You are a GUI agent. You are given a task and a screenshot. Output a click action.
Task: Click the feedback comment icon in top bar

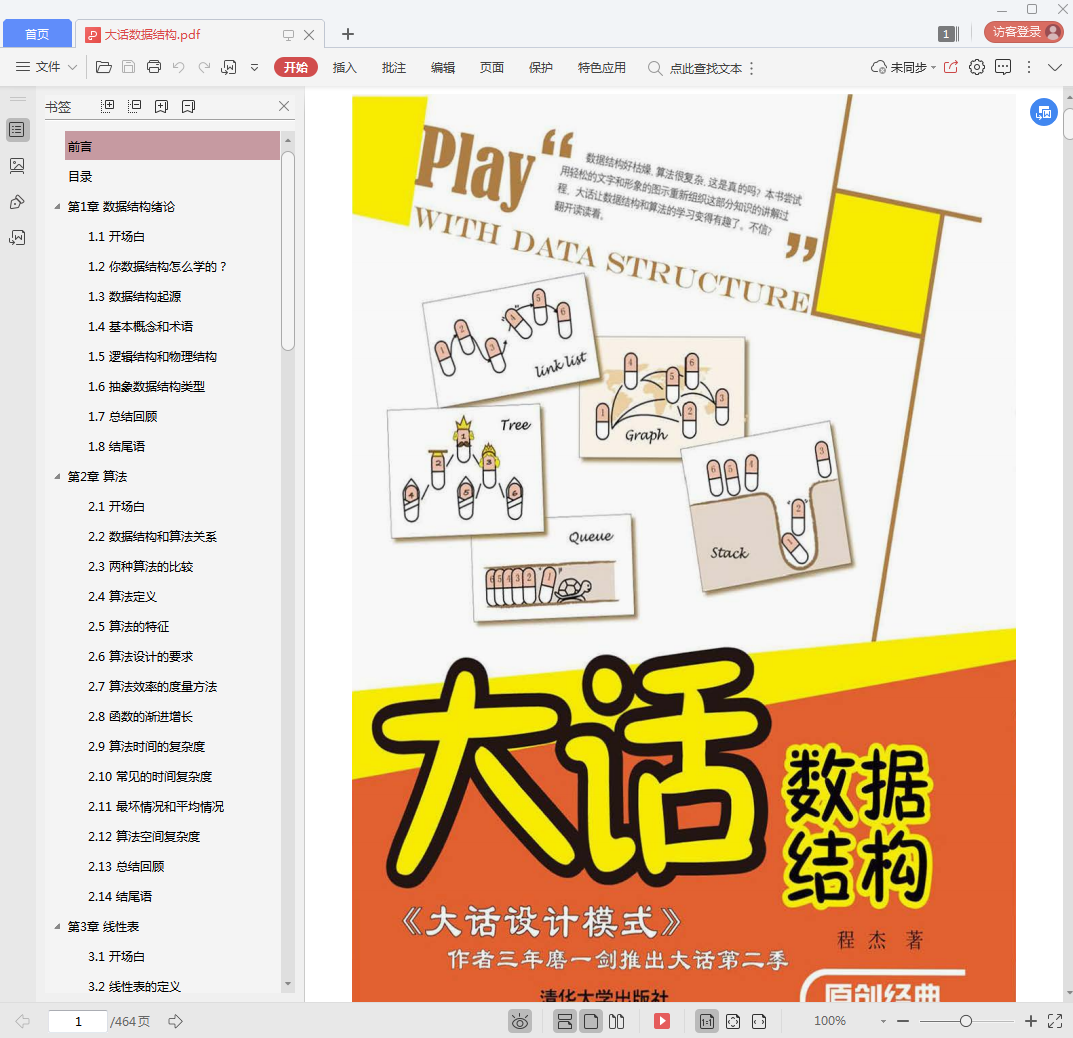pyautogui.click(x=1003, y=67)
